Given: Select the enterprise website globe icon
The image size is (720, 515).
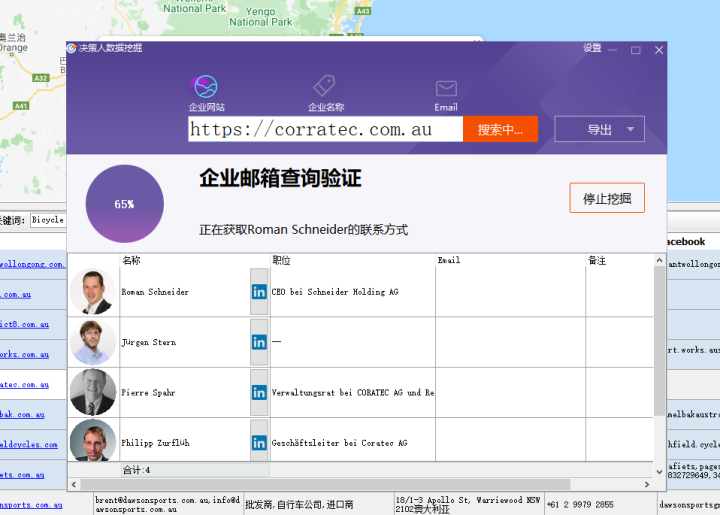Looking at the screenshot, I should click(x=206, y=86).
